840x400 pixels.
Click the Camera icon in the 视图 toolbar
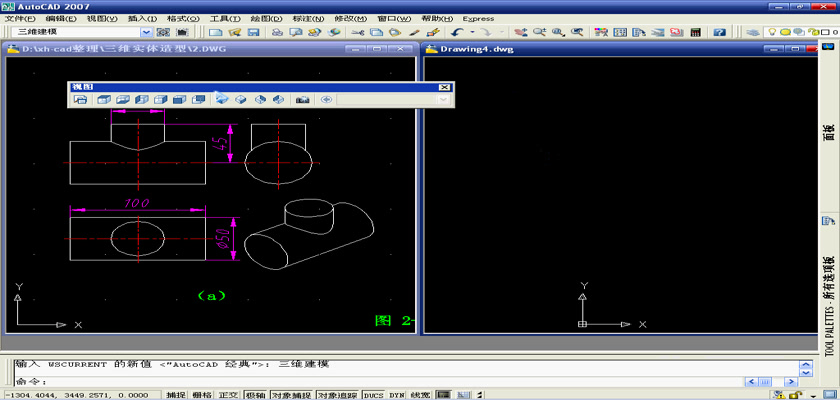coord(303,100)
